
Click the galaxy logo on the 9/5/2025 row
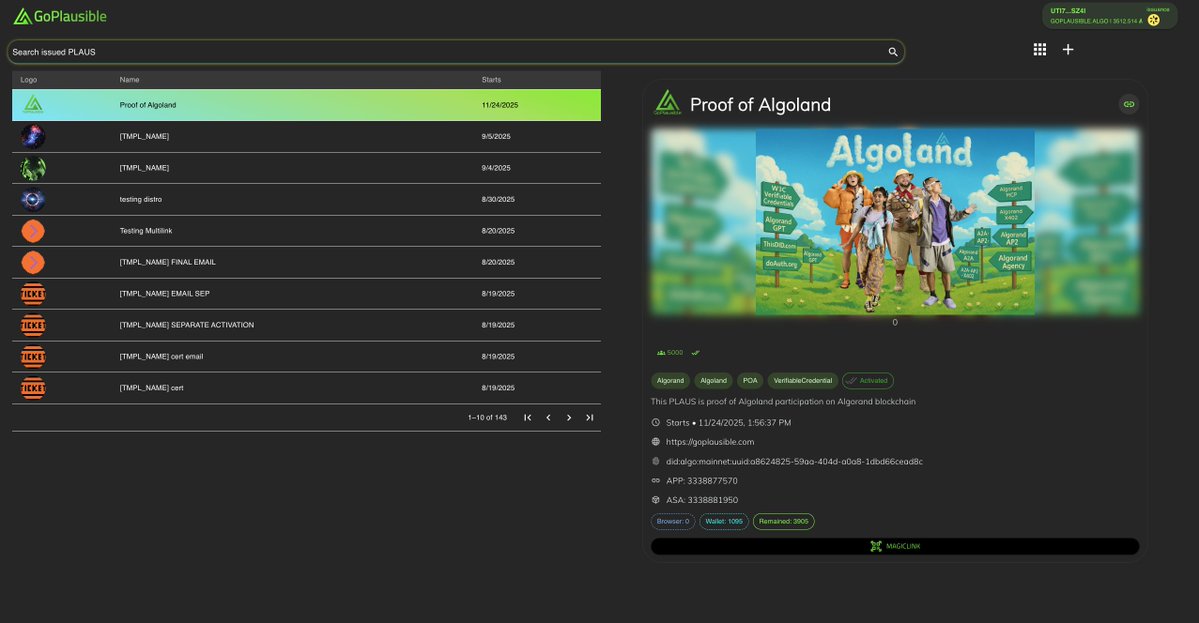pos(33,136)
